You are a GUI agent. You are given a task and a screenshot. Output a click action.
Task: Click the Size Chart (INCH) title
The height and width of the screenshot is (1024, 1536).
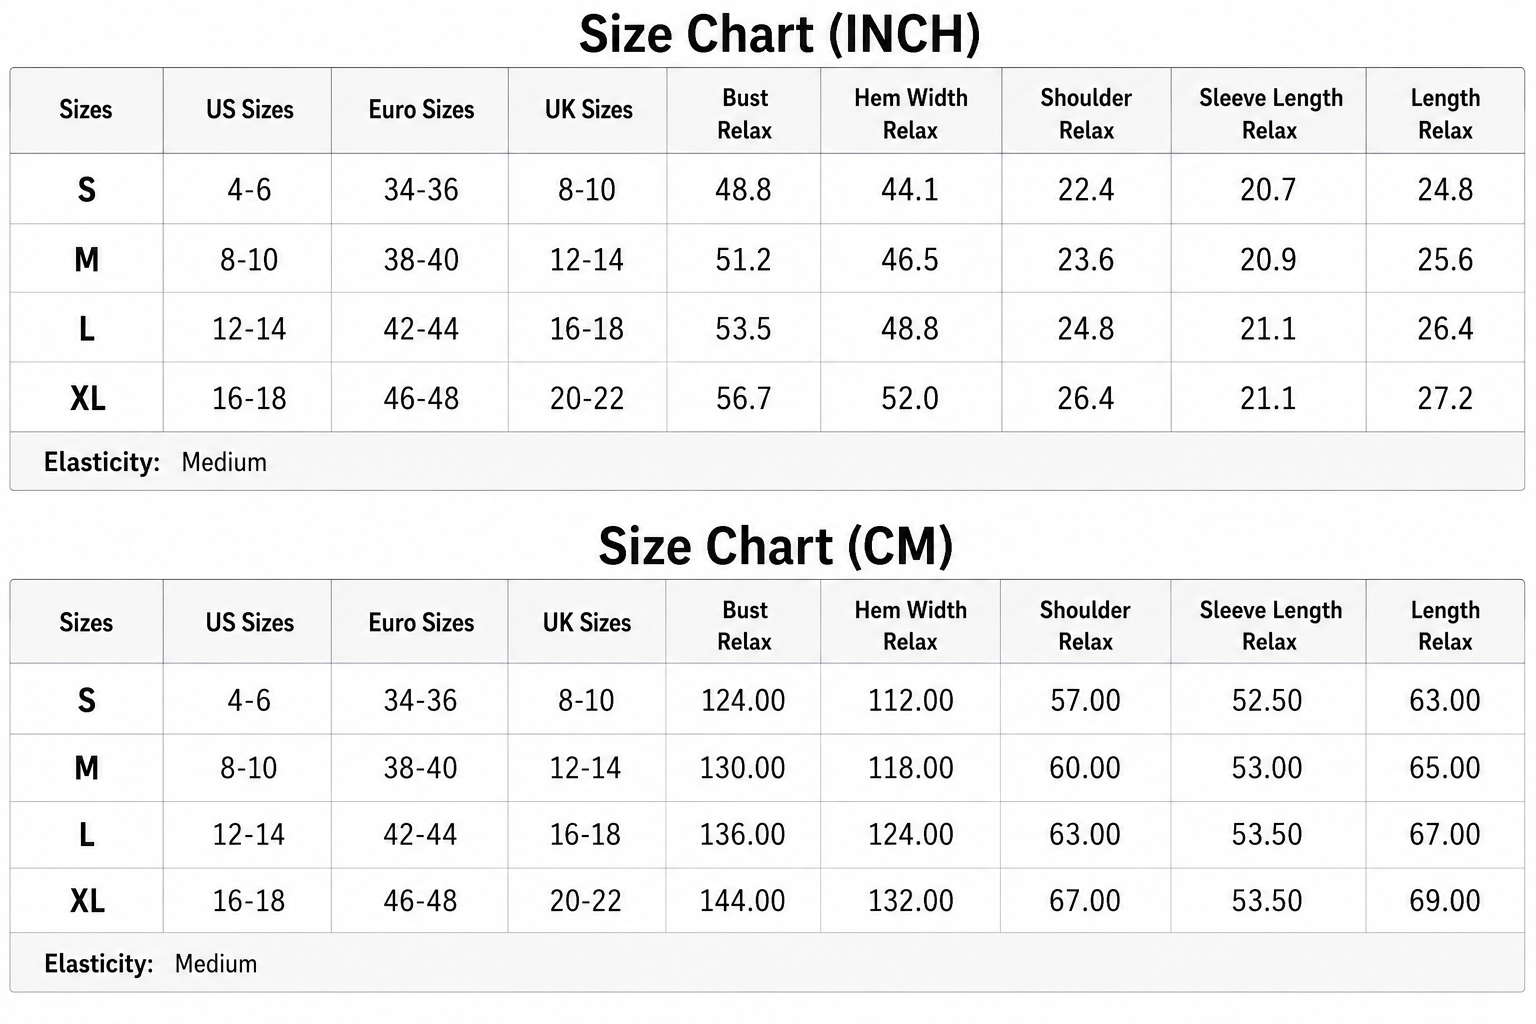(779, 35)
